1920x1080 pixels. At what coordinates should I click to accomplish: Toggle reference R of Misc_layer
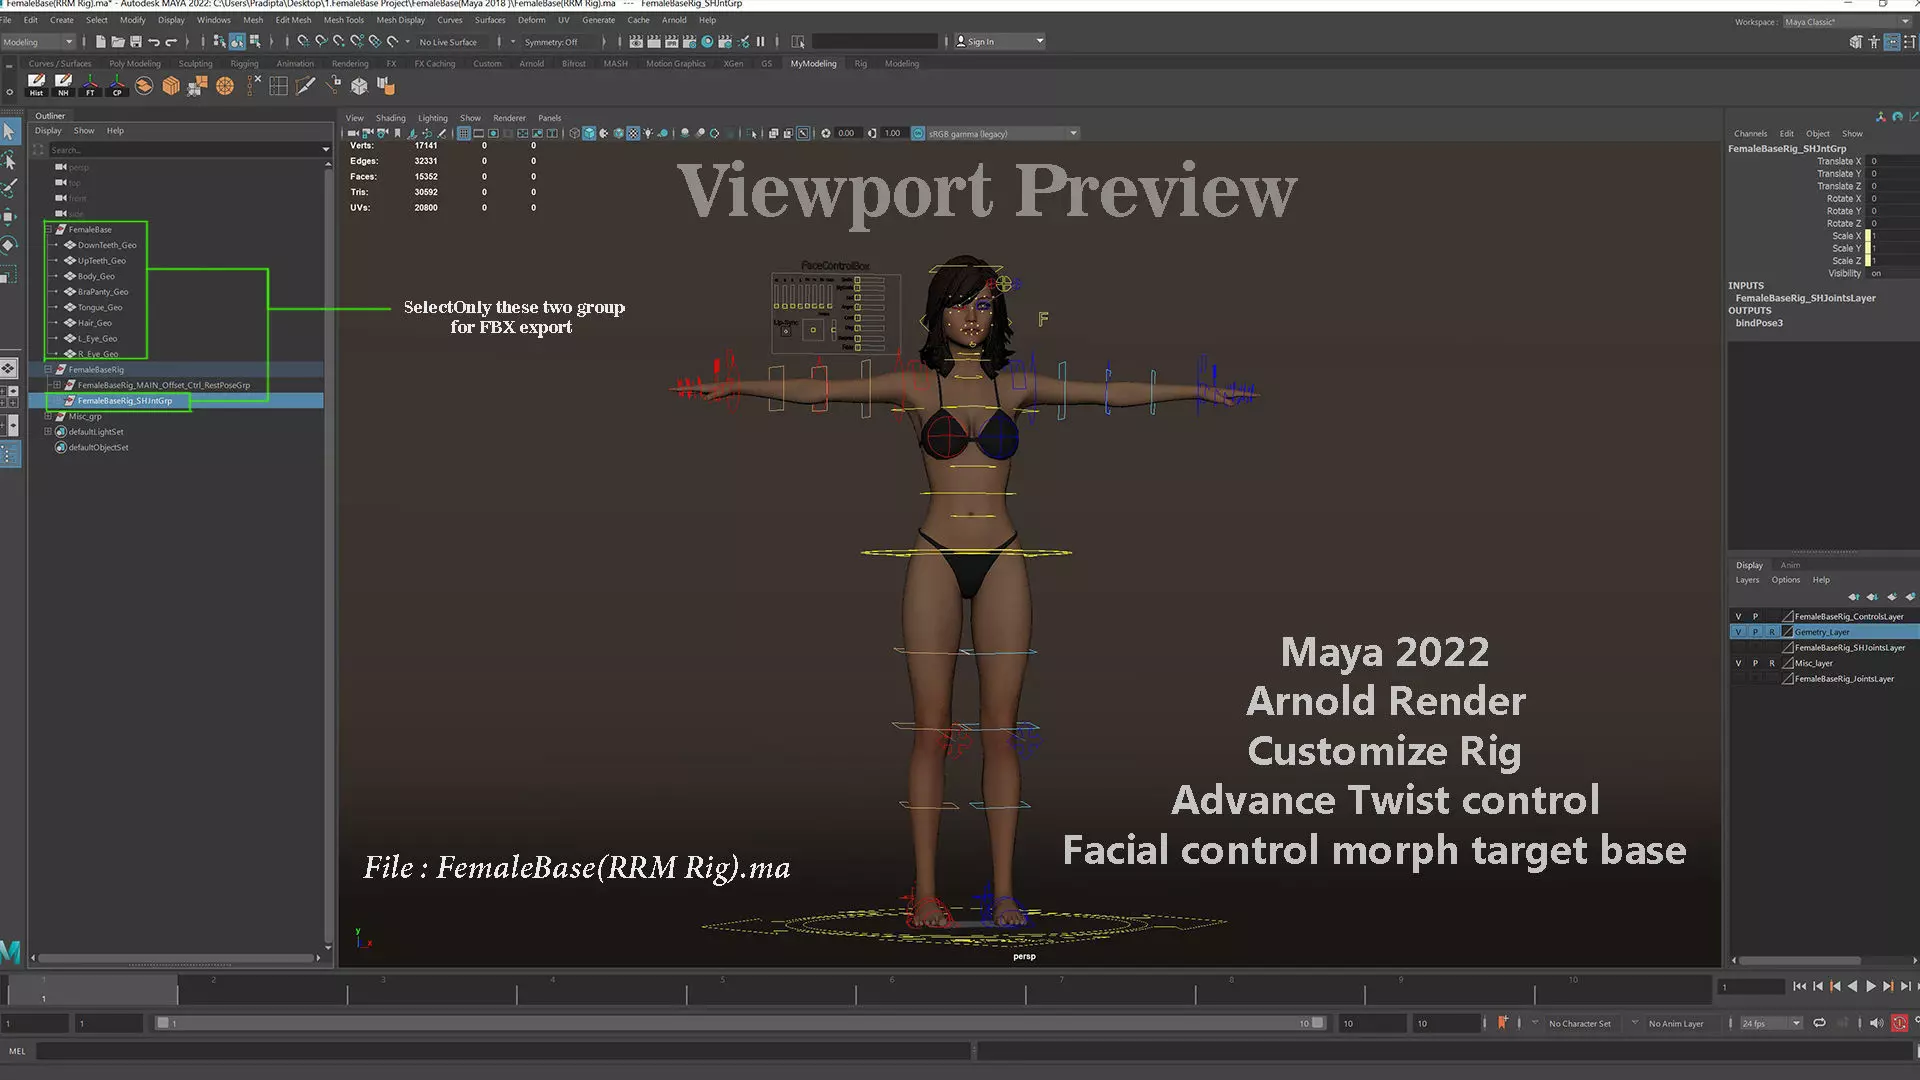1772,663
